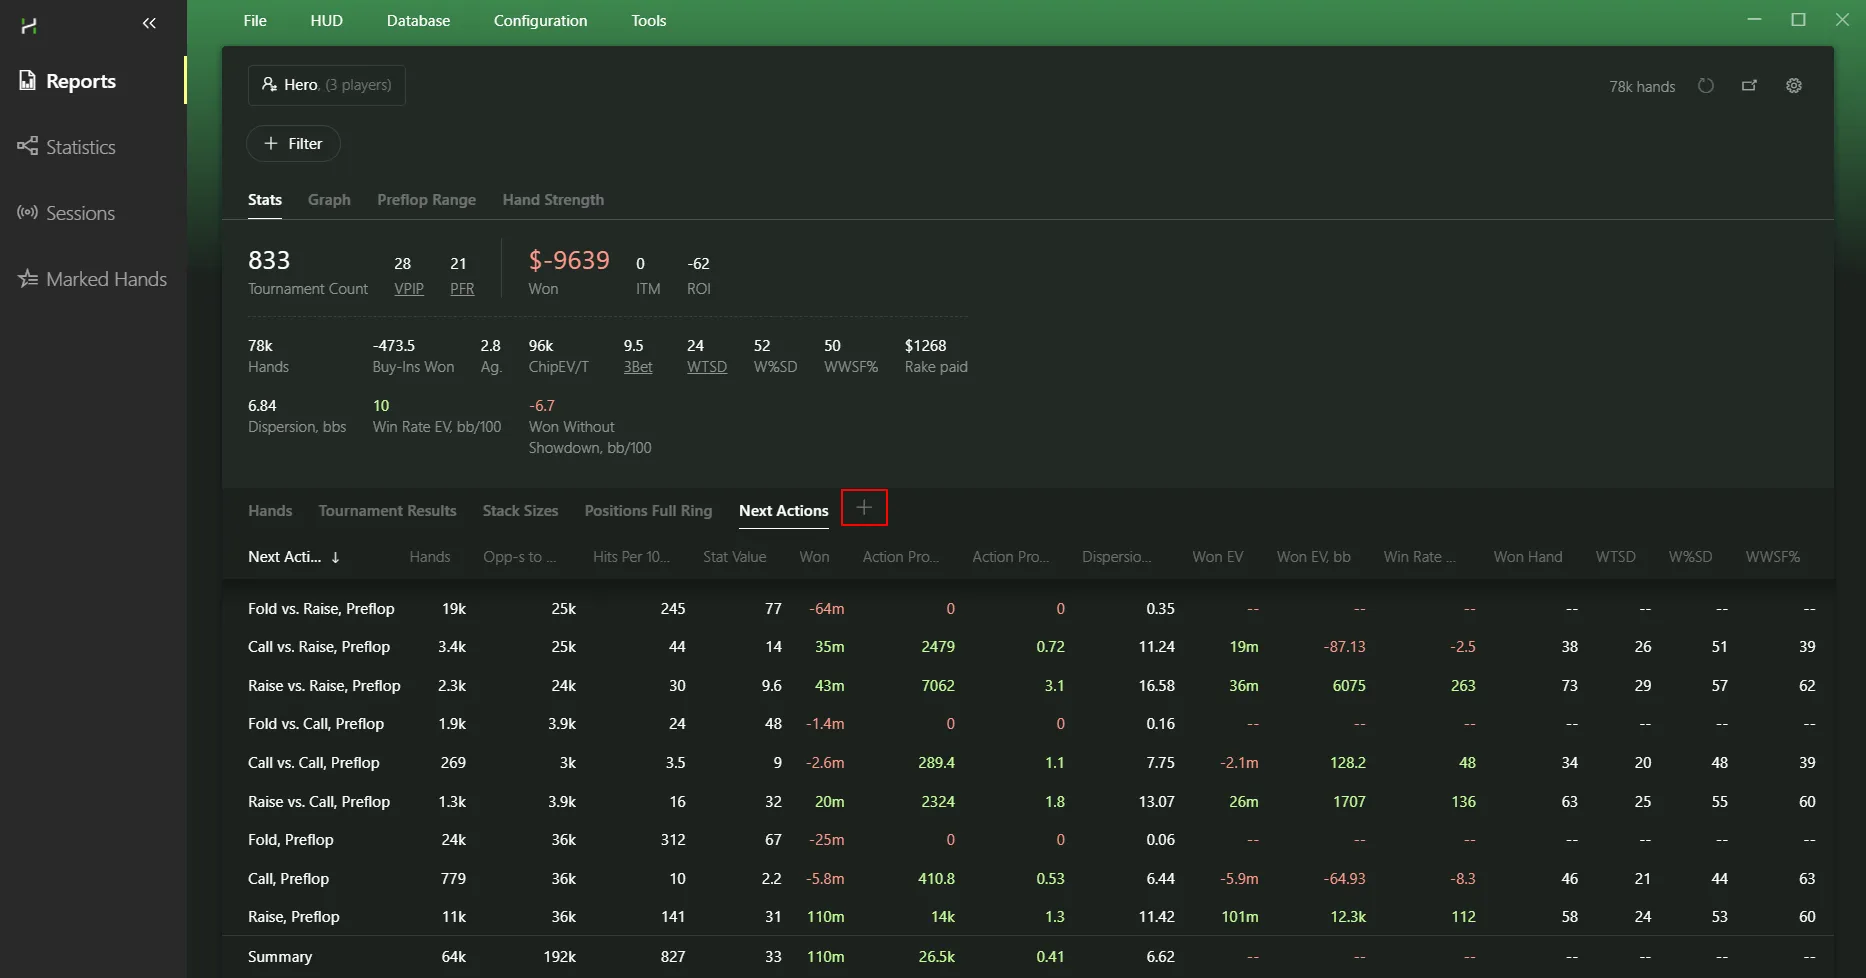The width and height of the screenshot is (1866, 978).
Task: Click the underlined WTSD stat
Action: 706,367
